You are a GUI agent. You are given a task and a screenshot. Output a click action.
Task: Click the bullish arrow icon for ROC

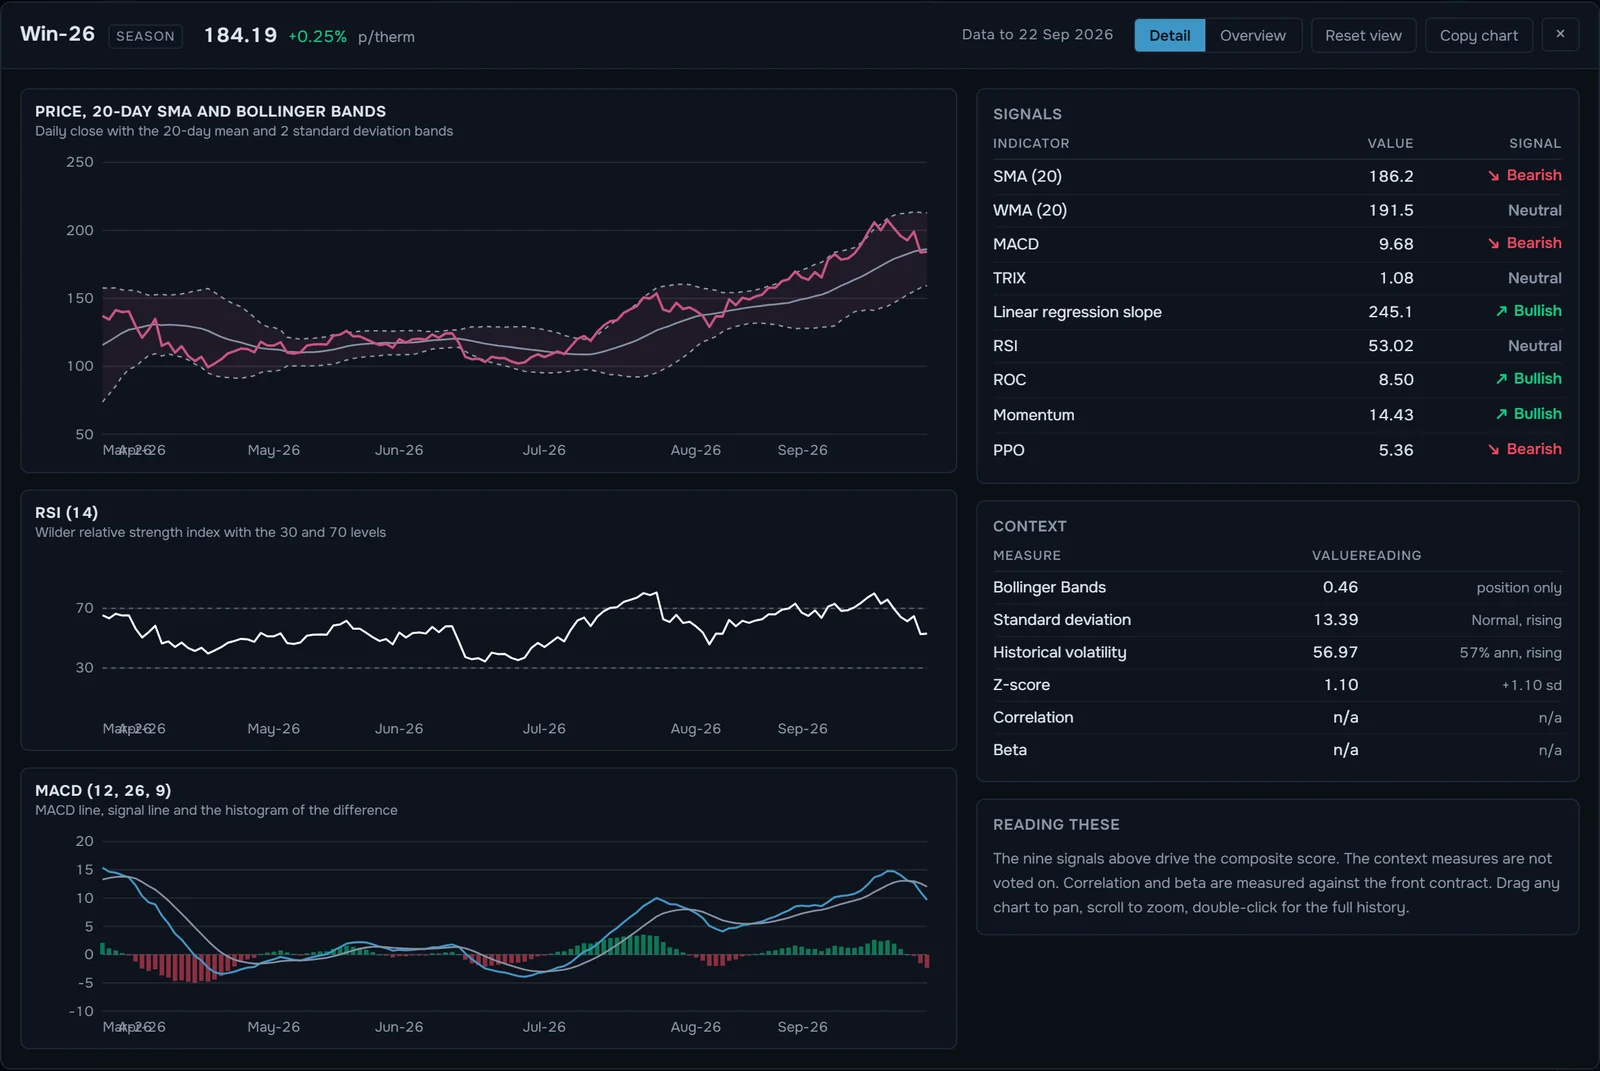coord(1501,379)
